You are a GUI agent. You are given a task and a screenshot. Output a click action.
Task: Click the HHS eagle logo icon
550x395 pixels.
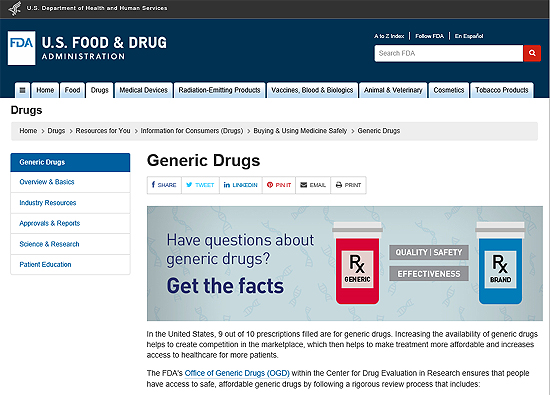(x=15, y=8)
